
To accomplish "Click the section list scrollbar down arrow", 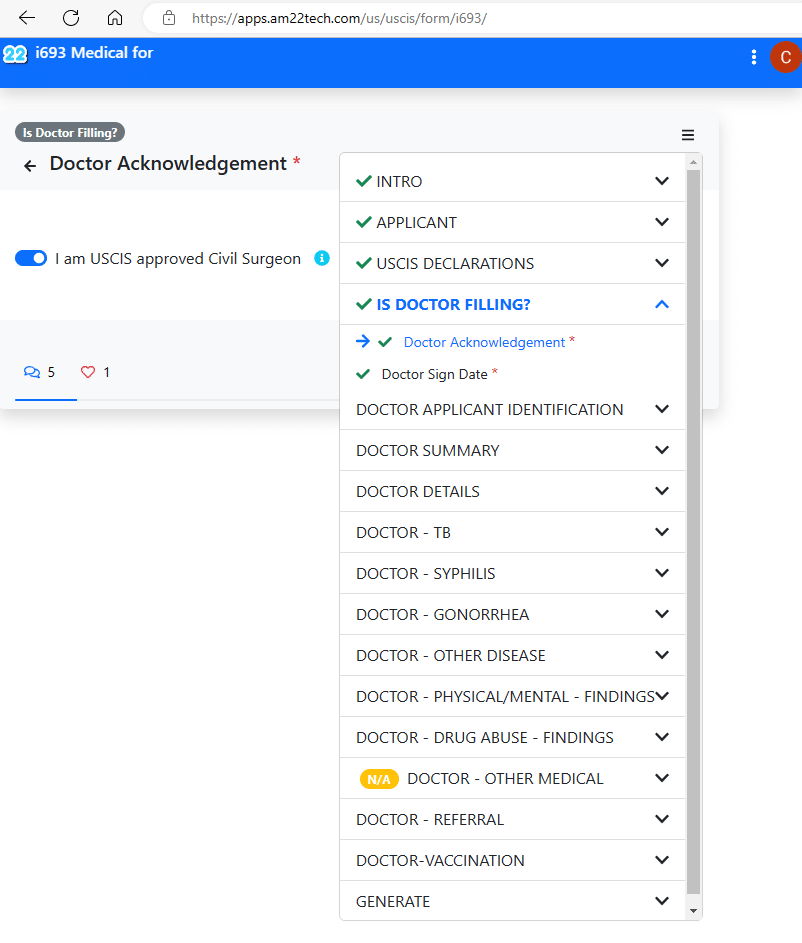I will [694, 911].
